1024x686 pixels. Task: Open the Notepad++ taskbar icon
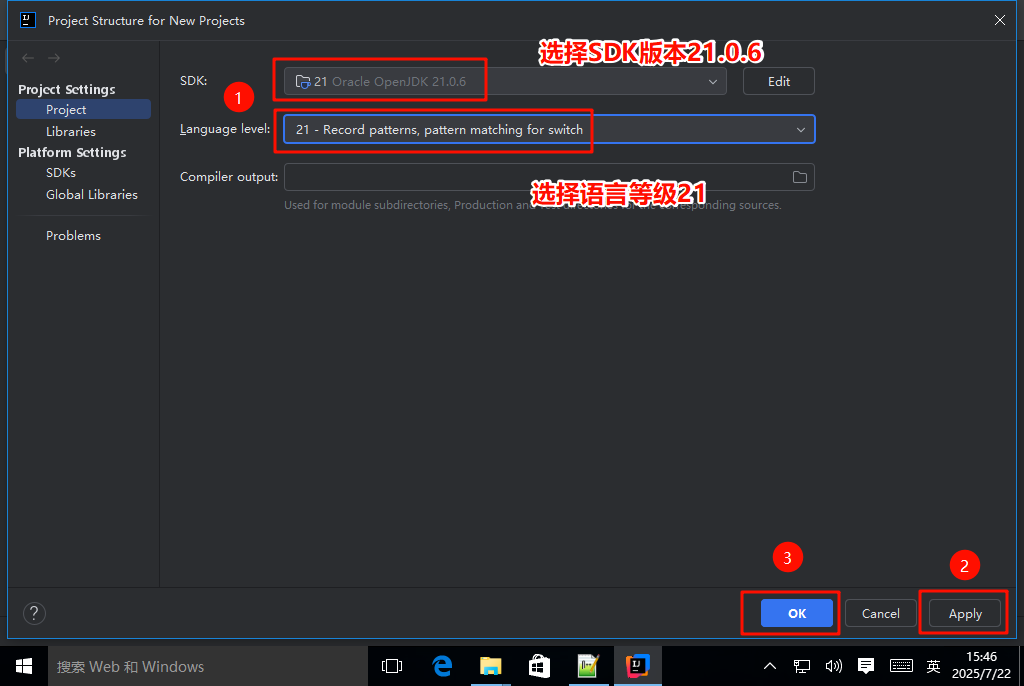pyautogui.click(x=588, y=666)
